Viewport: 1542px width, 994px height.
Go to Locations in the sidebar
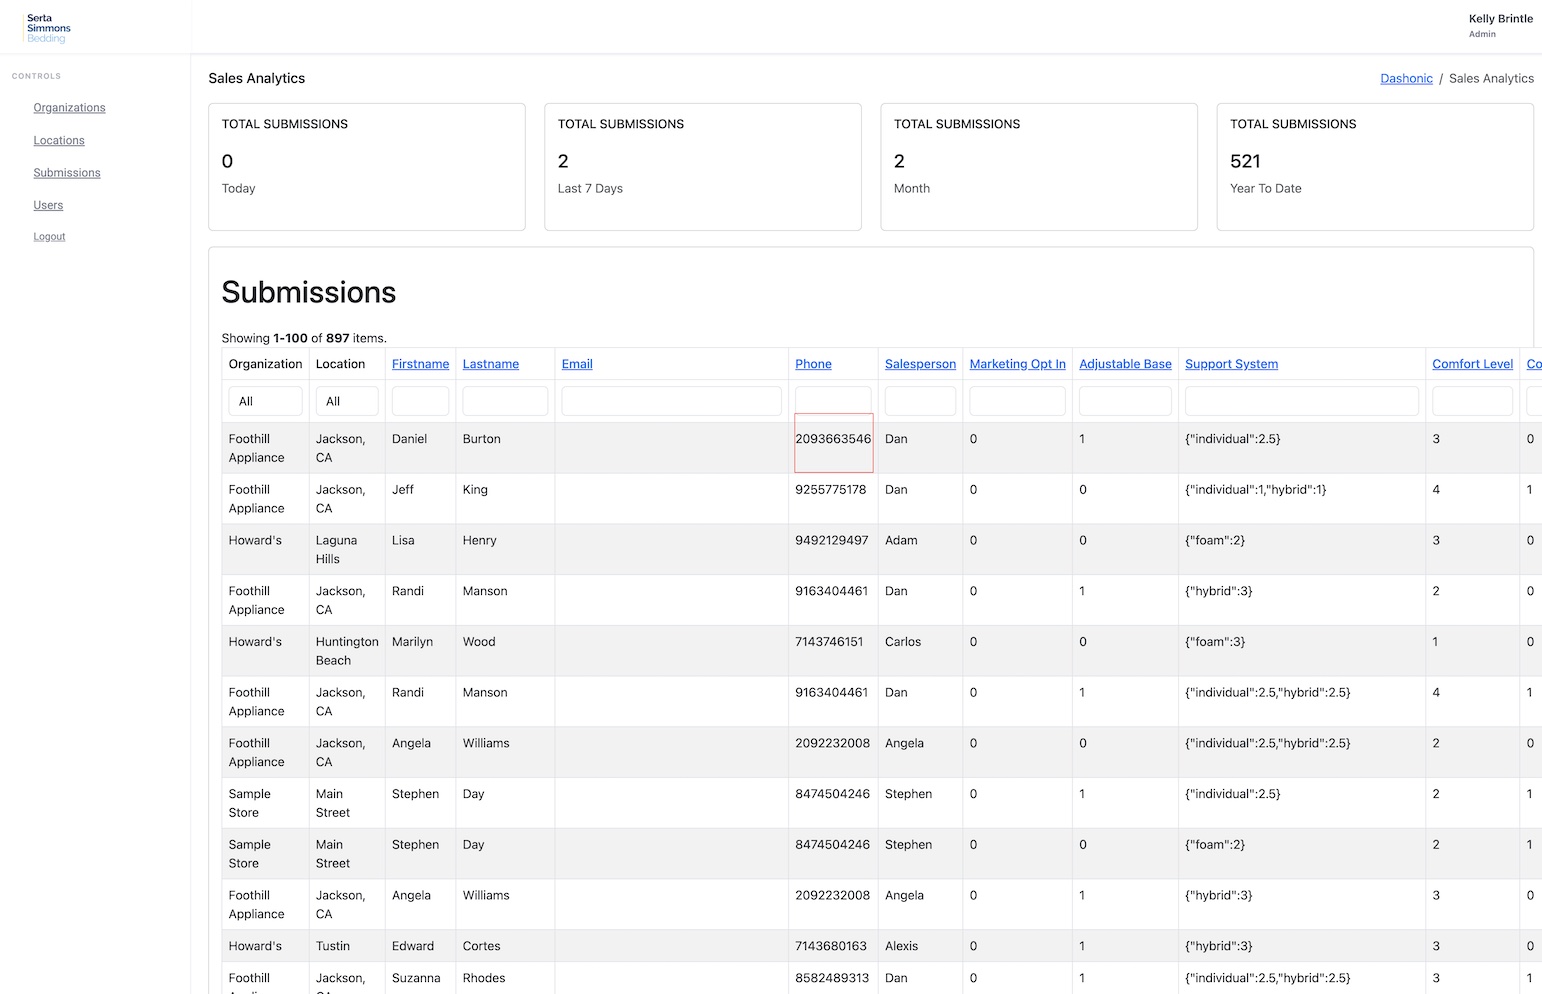pyautogui.click(x=59, y=141)
